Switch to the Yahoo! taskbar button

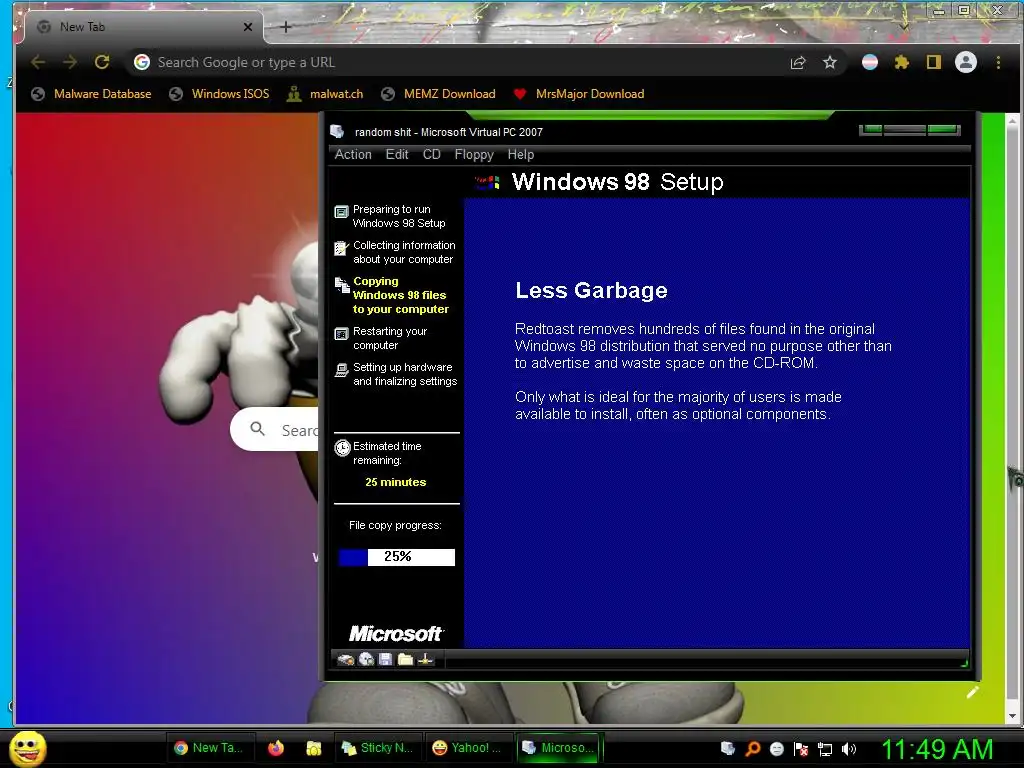pyautogui.click(x=467, y=748)
